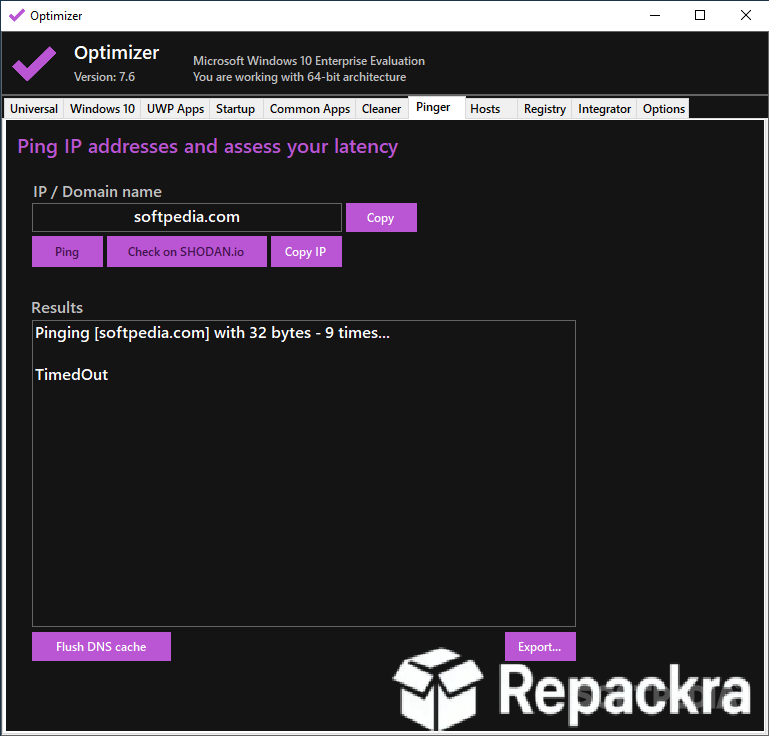769x736 pixels.
Task: Click the Copy IP button
Action: point(306,252)
